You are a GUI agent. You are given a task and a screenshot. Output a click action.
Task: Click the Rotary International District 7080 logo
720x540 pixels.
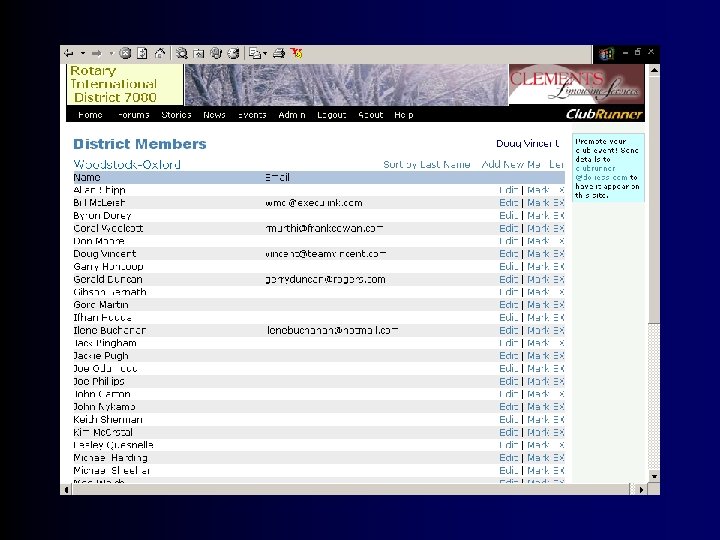125,84
